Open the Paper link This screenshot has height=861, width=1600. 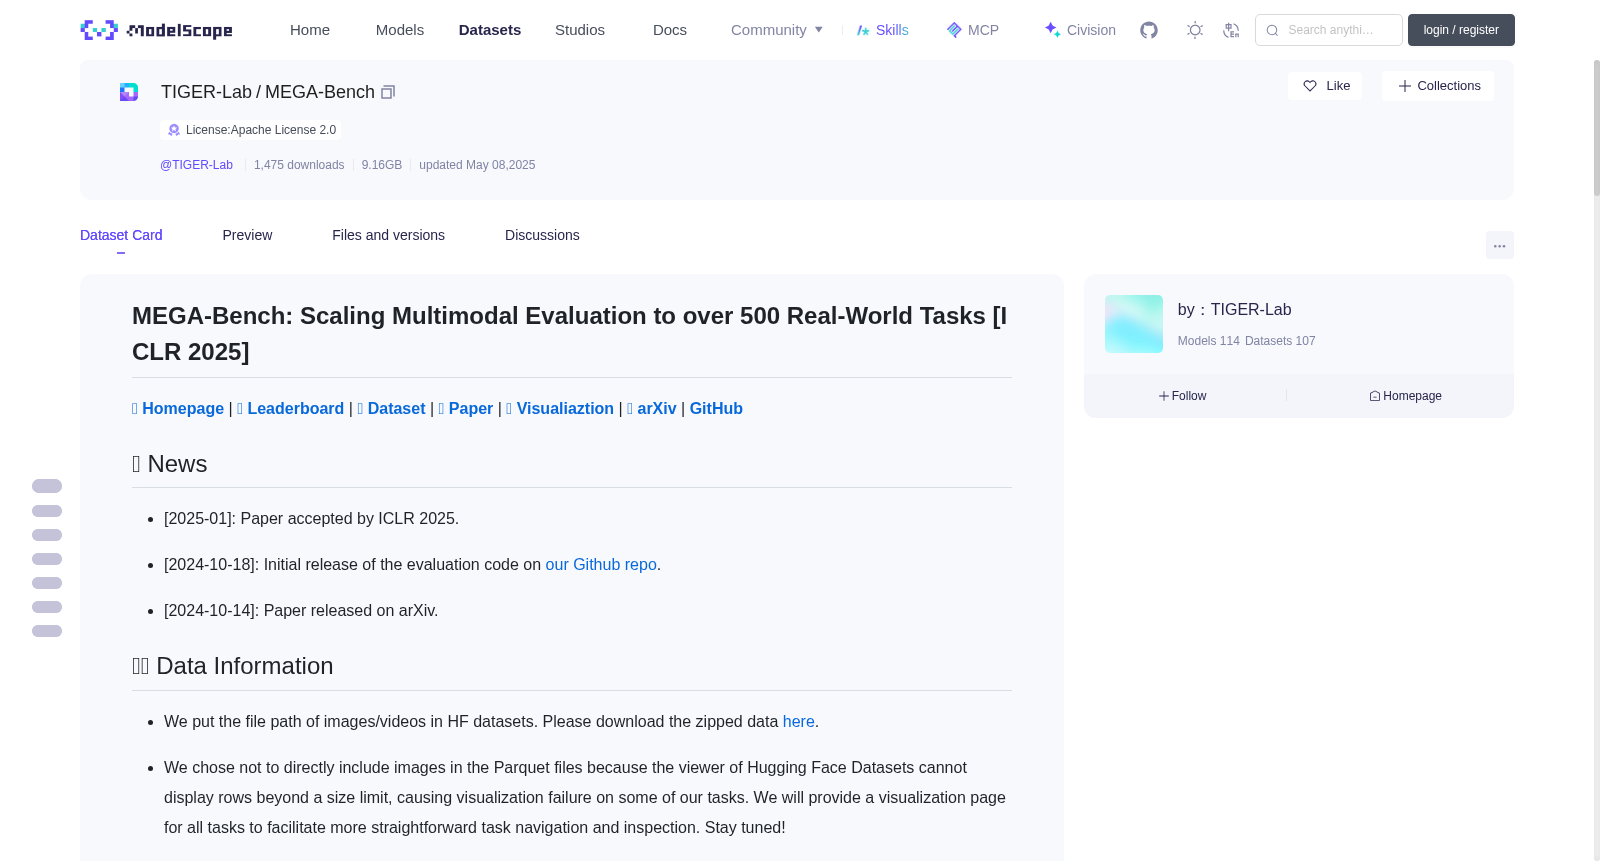tap(466, 408)
